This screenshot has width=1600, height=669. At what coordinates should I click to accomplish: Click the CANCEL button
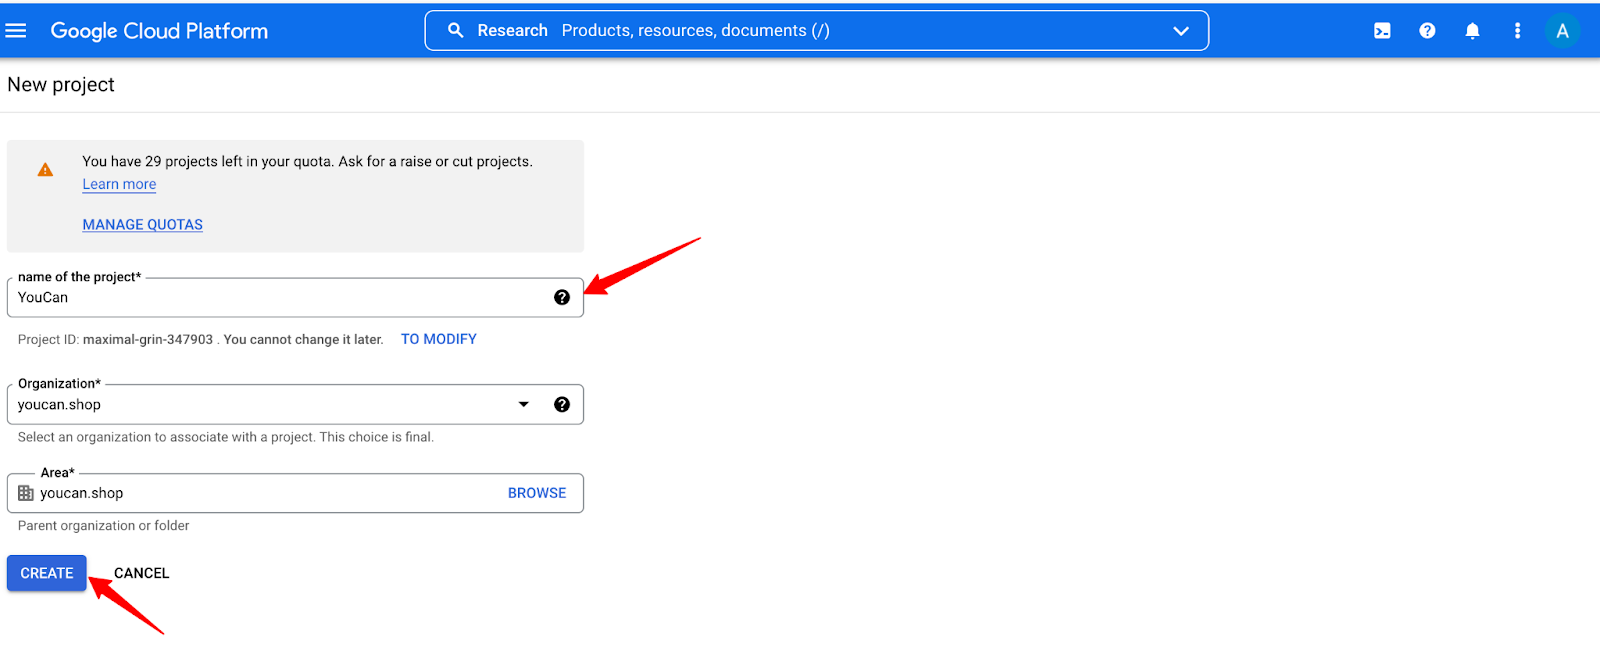point(141,573)
